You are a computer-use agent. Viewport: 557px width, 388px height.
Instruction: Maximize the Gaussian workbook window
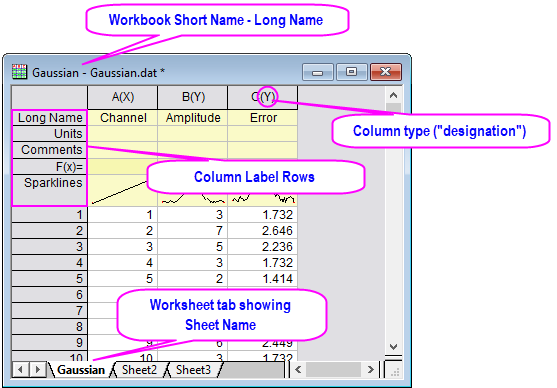(352, 72)
